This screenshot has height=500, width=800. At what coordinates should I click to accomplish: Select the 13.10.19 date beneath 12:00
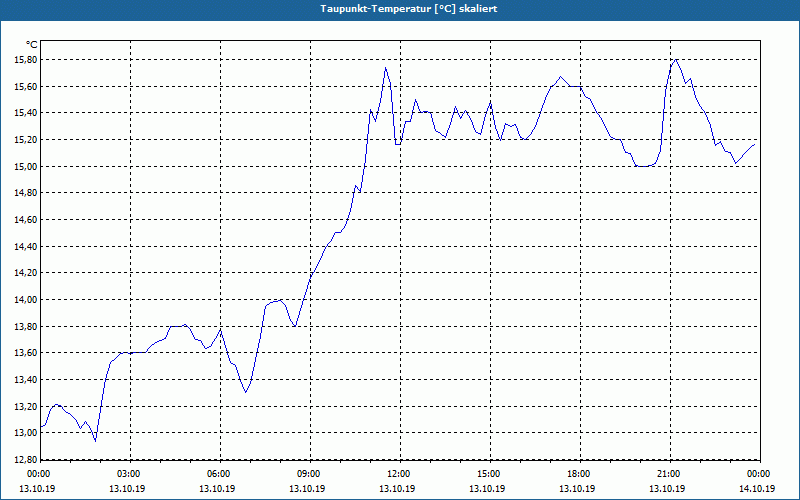tap(397, 488)
